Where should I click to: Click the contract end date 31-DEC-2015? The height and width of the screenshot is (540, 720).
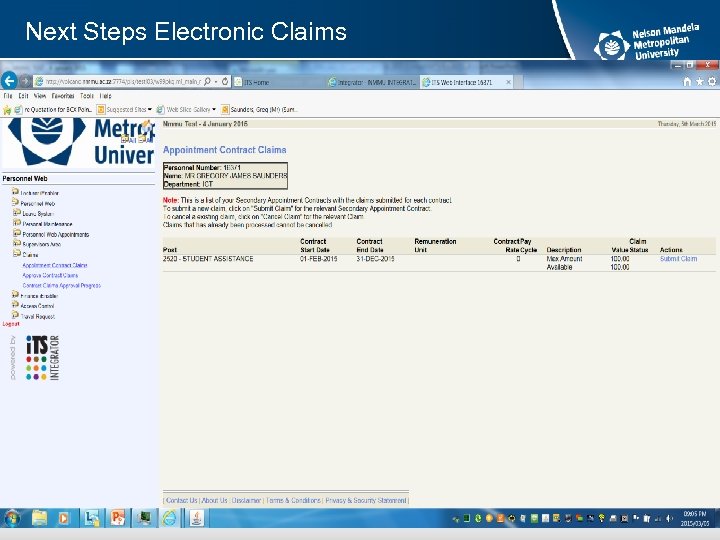click(x=375, y=259)
